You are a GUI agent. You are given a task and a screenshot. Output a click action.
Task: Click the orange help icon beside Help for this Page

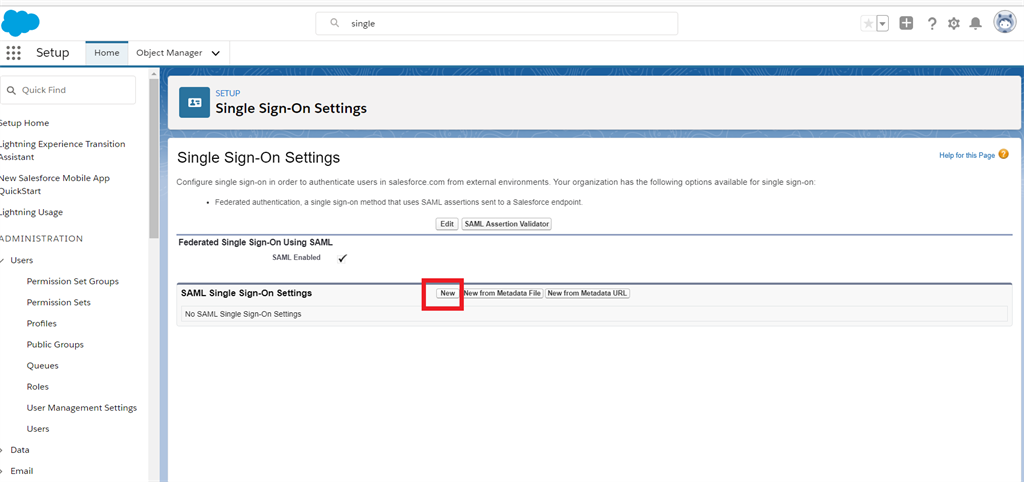pyautogui.click(x=1004, y=155)
